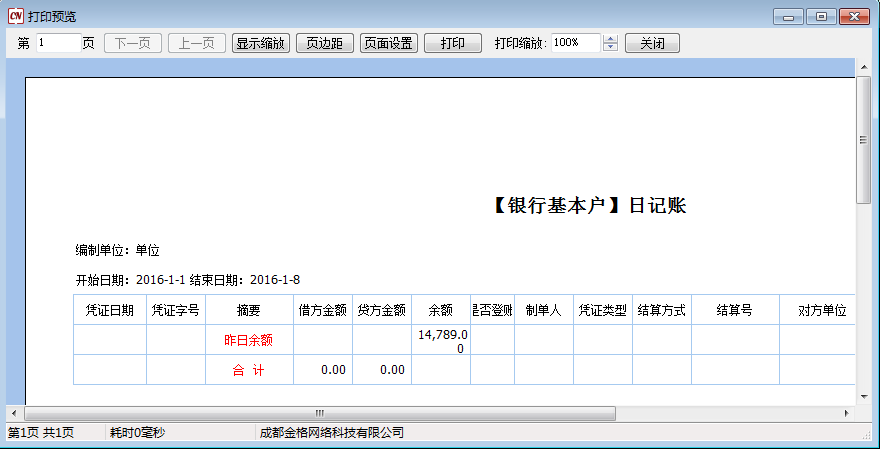Click the 显示缩放 button
880x449 pixels.
(x=261, y=43)
